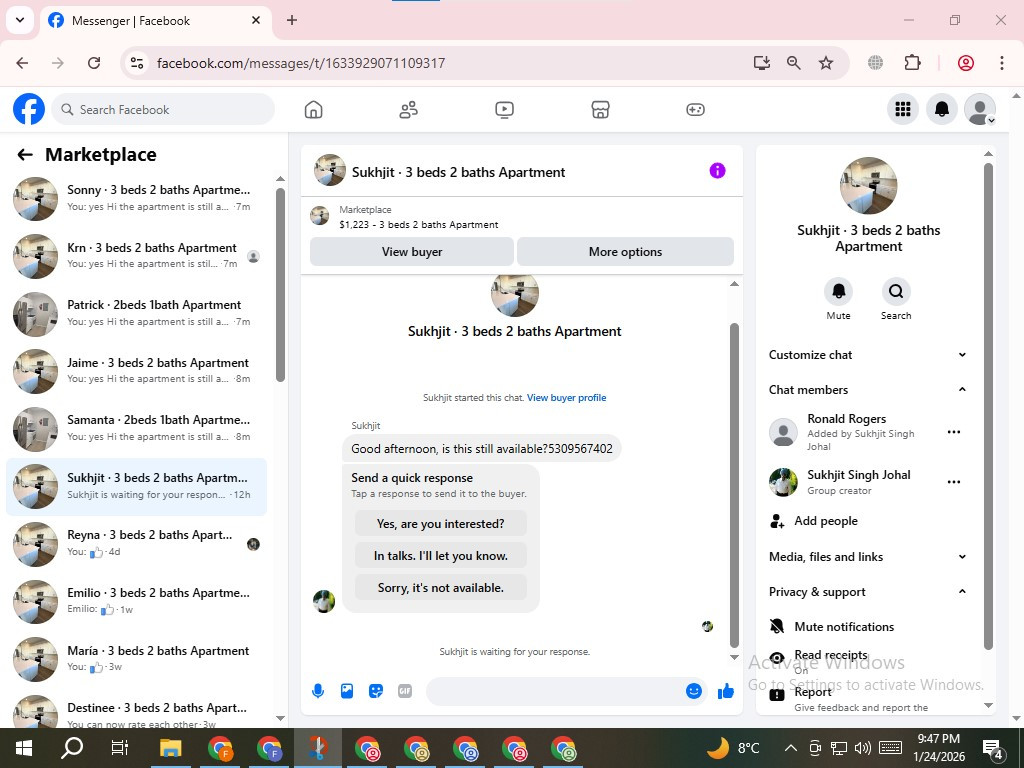Open Sonny apartment conversation
The width and height of the screenshot is (1024, 768).
tap(136, 199)
